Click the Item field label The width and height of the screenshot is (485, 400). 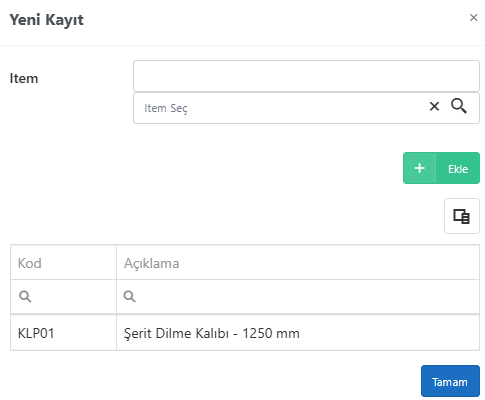tap(24, 79)
